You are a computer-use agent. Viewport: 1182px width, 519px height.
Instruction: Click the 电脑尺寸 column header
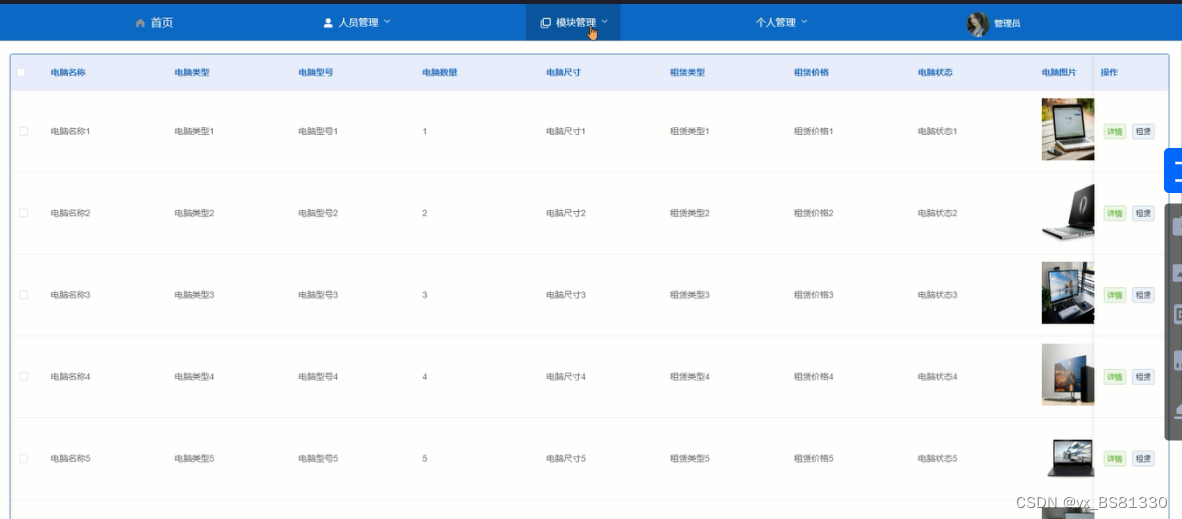click(x=563, y=72)
